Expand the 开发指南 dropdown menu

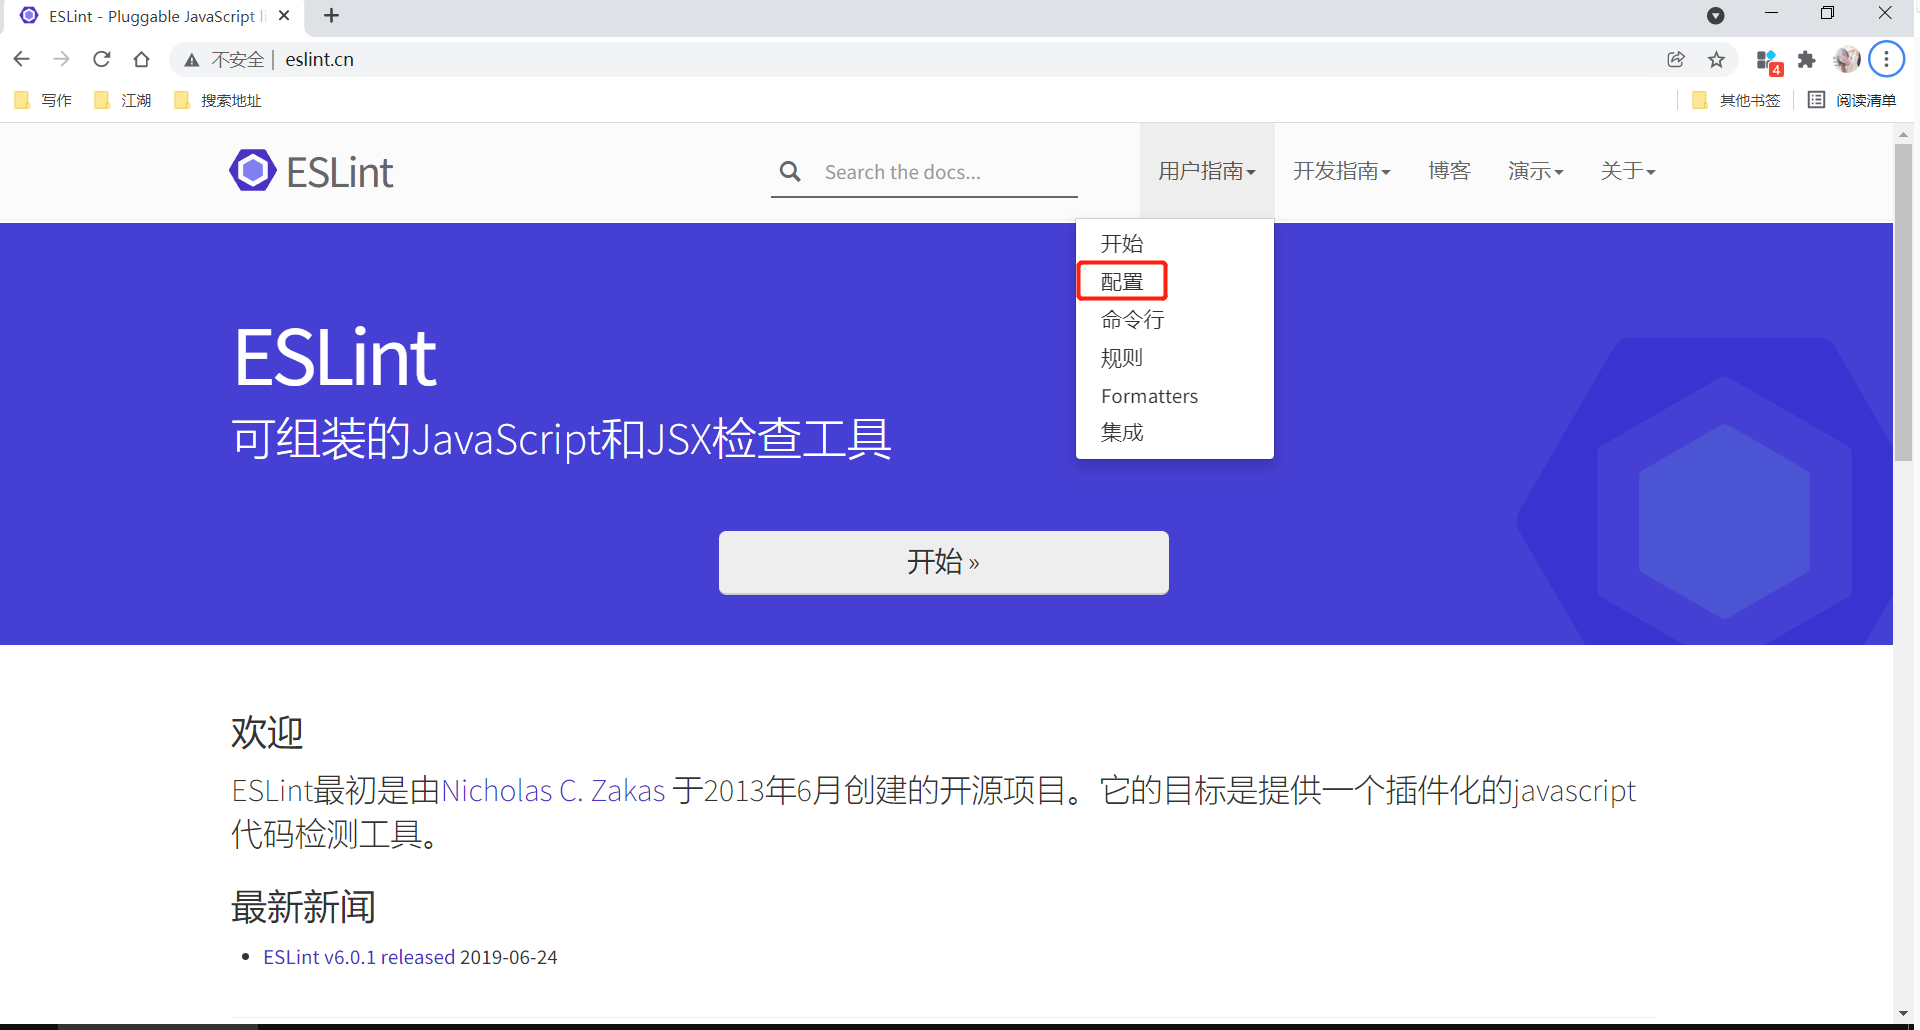pos(1342,171)
